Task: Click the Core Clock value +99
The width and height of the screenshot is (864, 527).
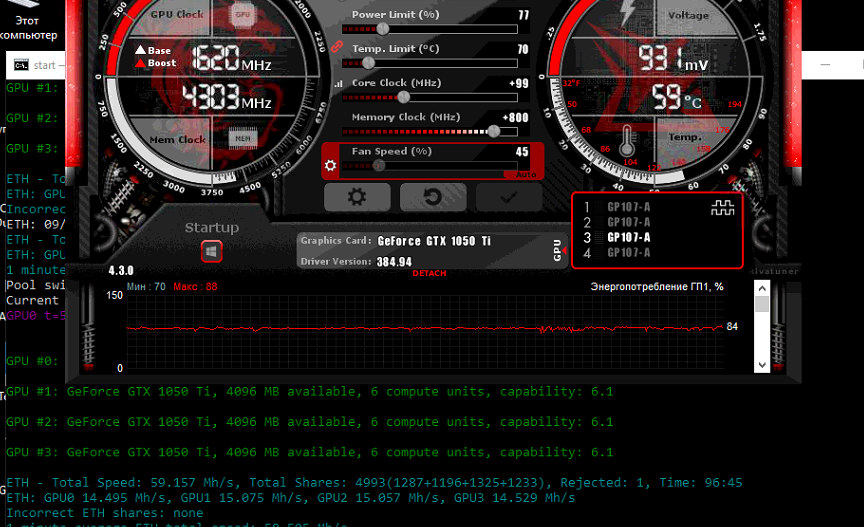Action: click(x=519, y=83)
